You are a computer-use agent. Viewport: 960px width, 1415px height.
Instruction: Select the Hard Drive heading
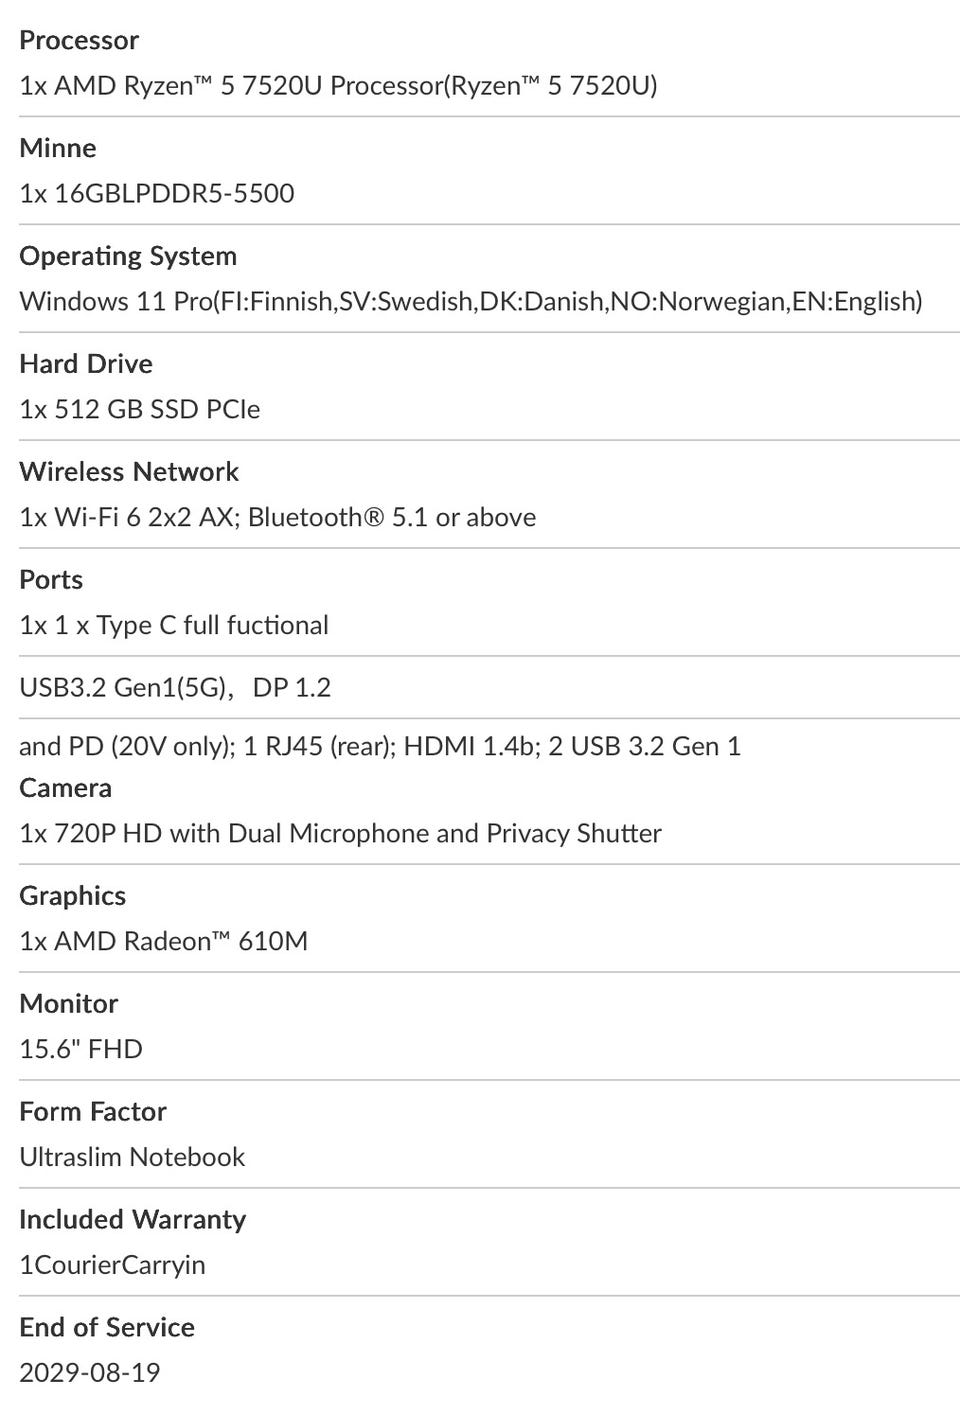point(86,364)
